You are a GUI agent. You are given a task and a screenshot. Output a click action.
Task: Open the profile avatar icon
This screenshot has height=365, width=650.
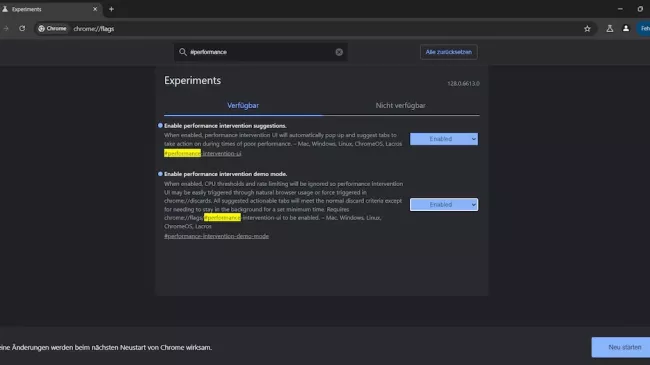point(626,29)
